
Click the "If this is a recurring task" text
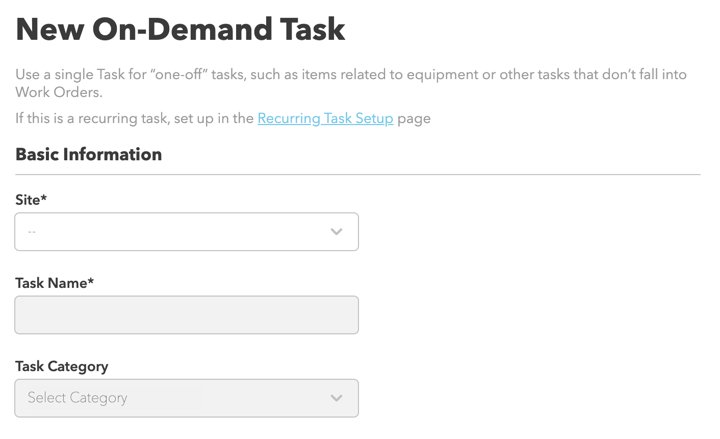click(135, 118)
